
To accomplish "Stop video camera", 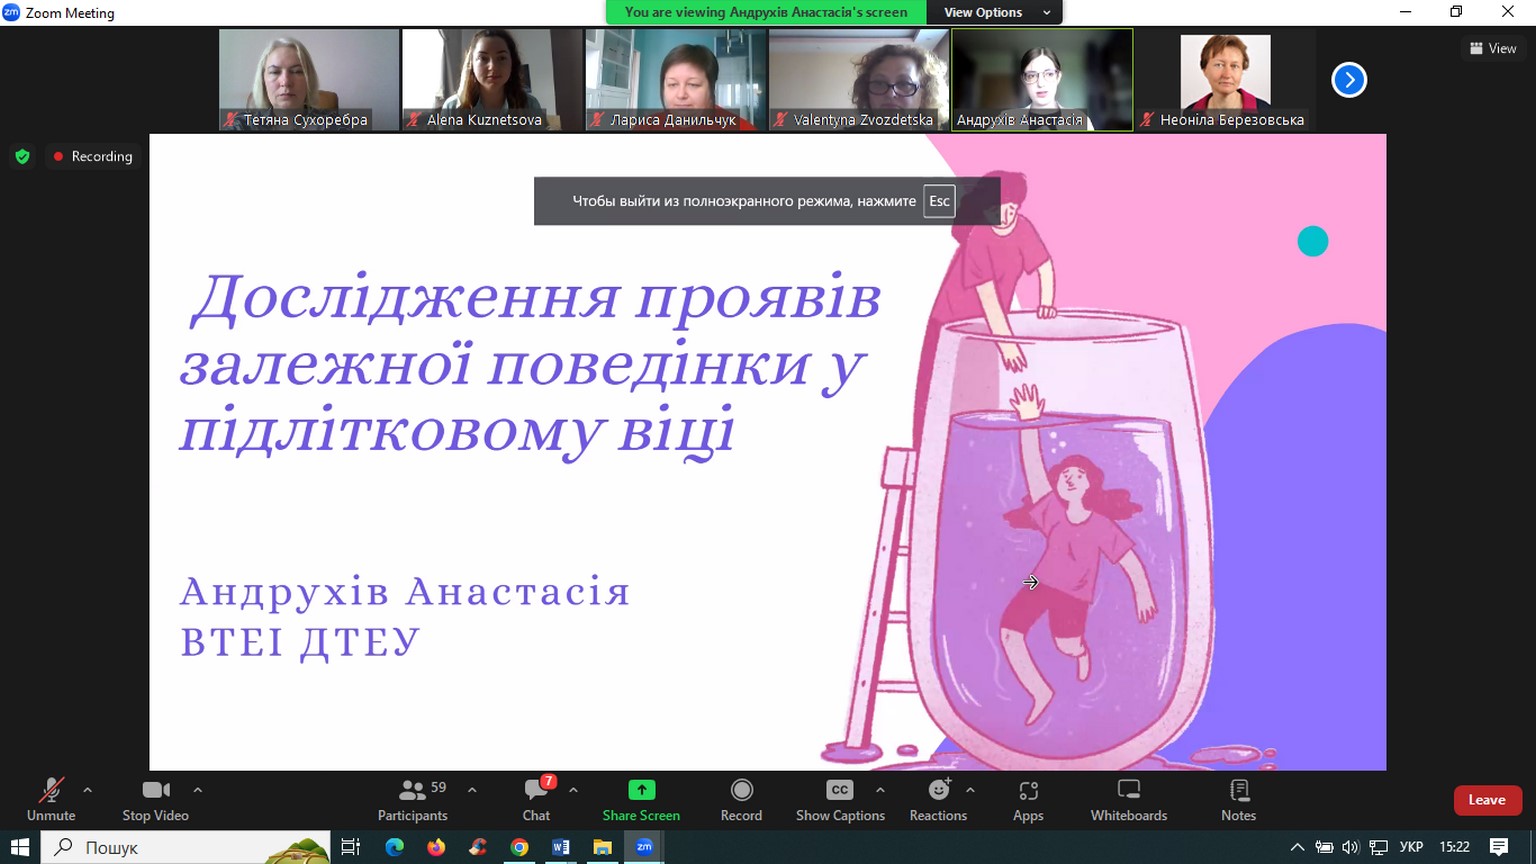I will (155, 799).
